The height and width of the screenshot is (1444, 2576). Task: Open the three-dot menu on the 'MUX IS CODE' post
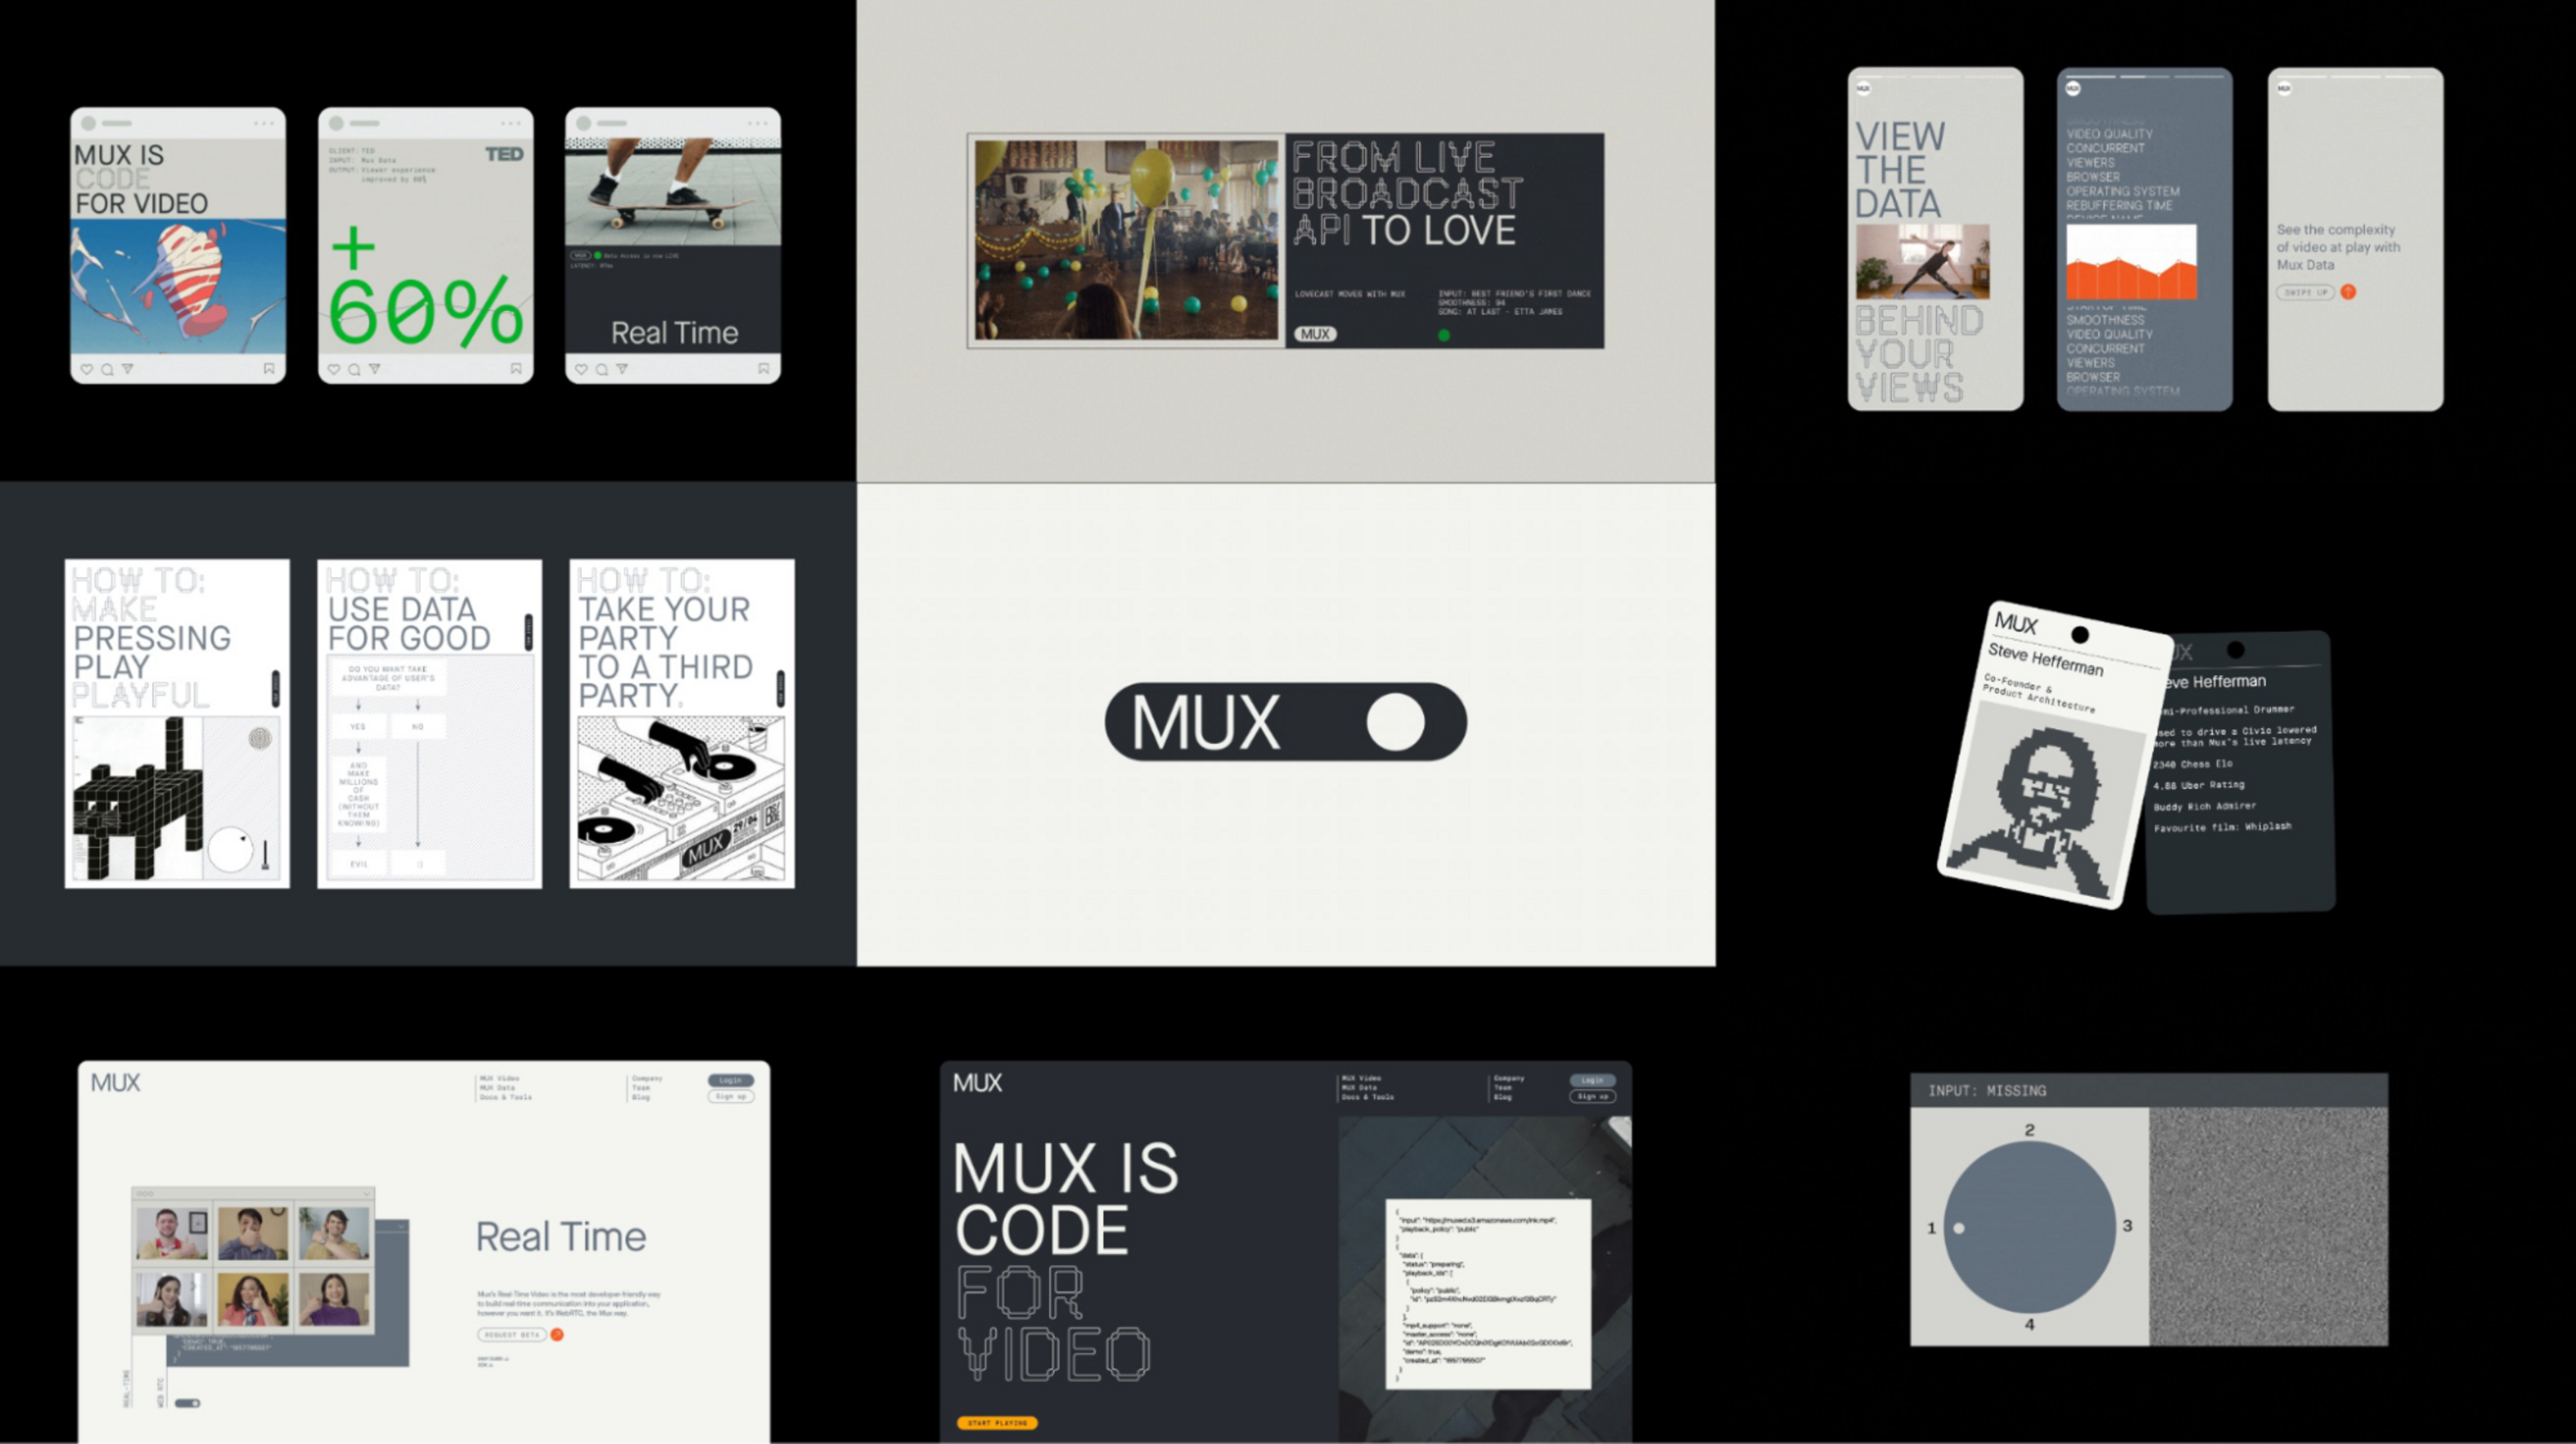[263, 124]
